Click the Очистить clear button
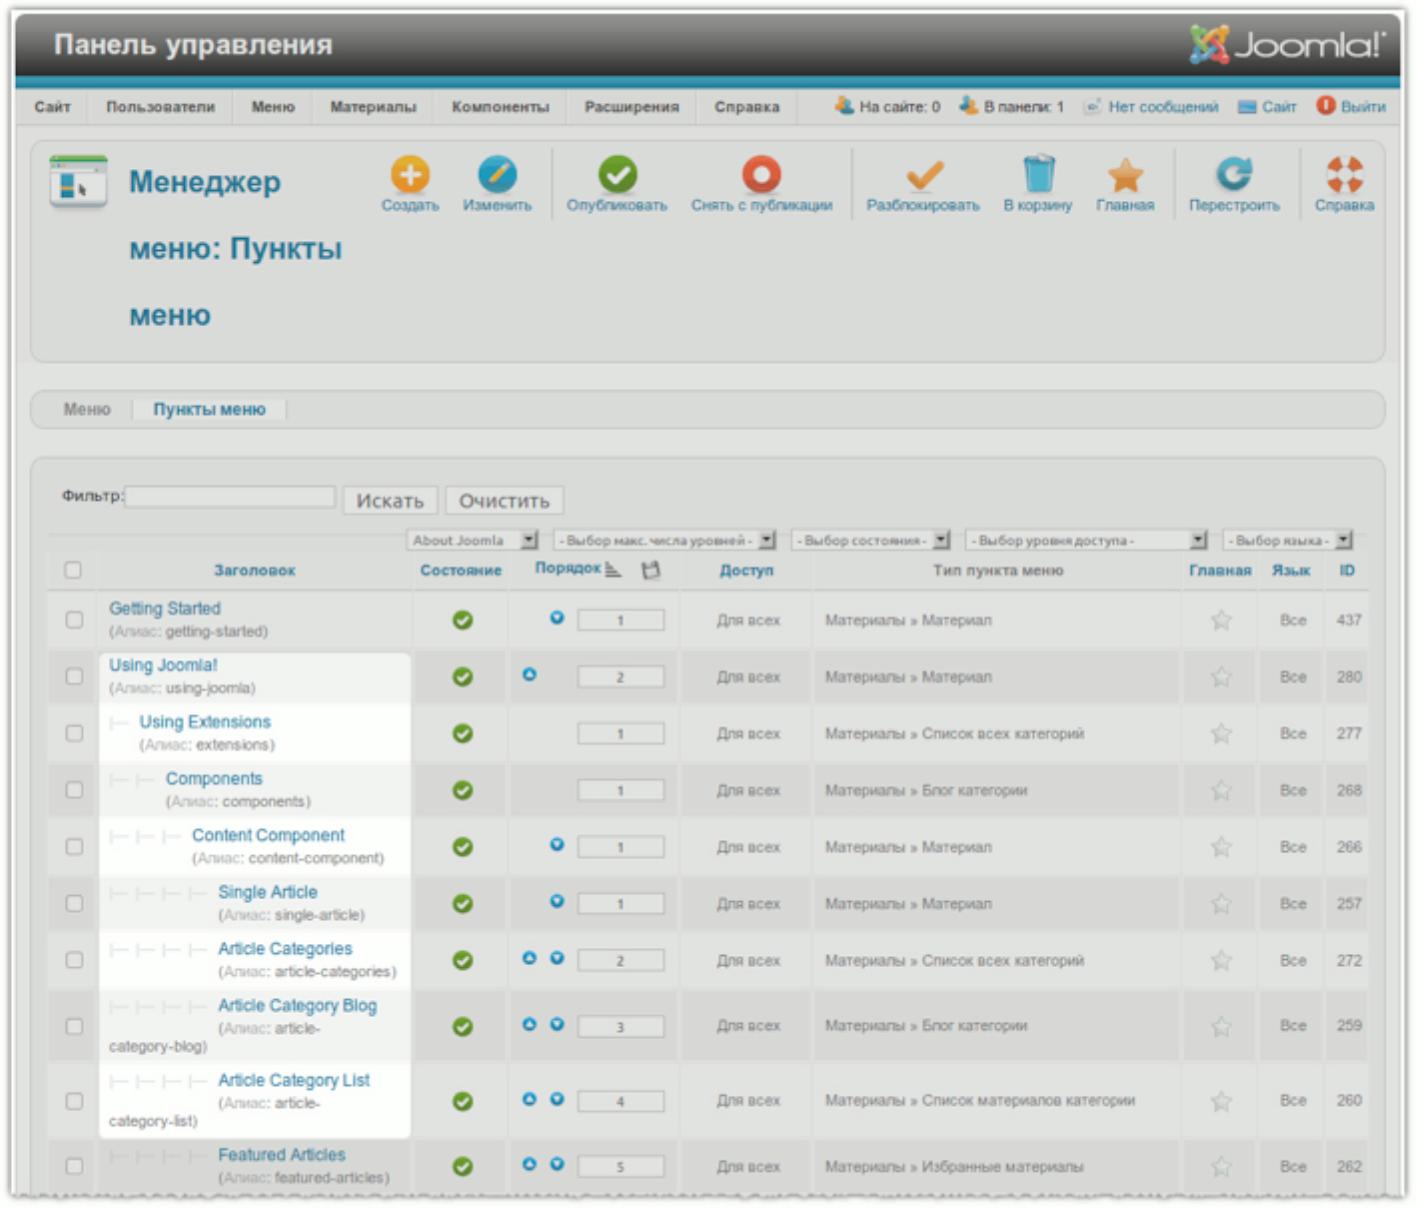 (x=504, y=500)
